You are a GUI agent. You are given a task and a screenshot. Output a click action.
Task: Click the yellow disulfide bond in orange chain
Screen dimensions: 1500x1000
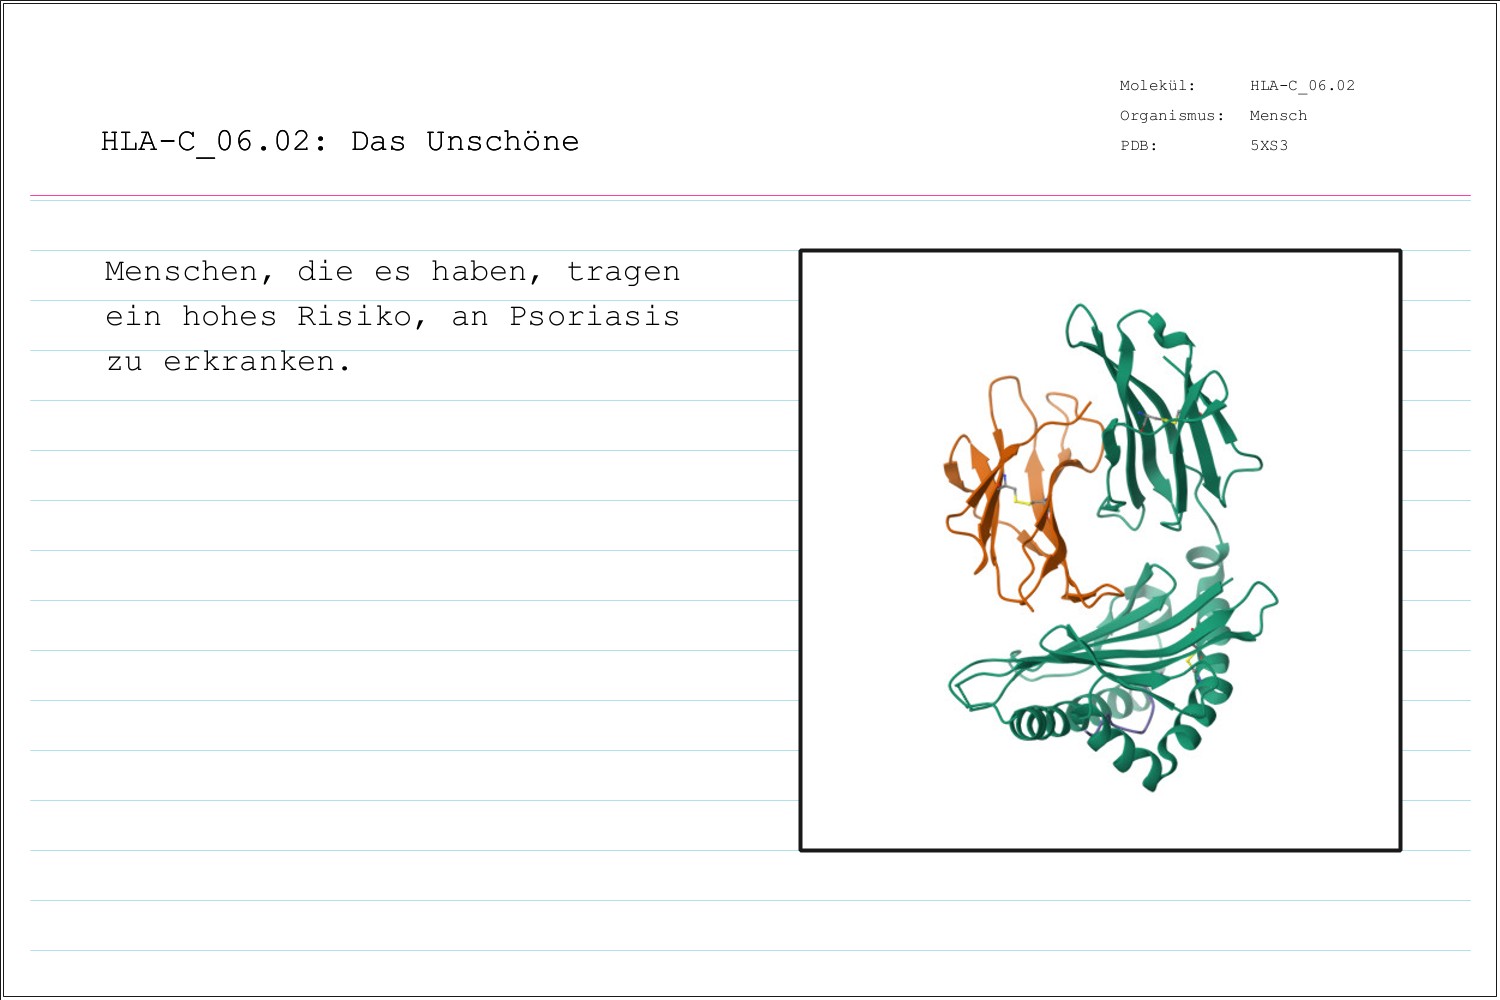point(1022,500)
